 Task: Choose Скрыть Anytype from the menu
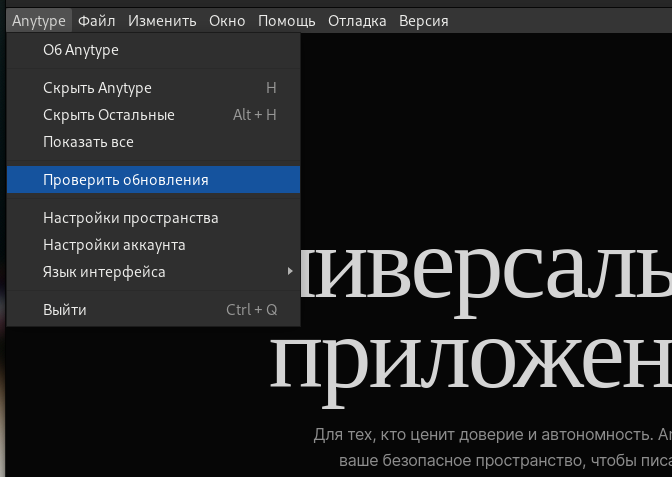pyautogui.click(x=153, y=88)
